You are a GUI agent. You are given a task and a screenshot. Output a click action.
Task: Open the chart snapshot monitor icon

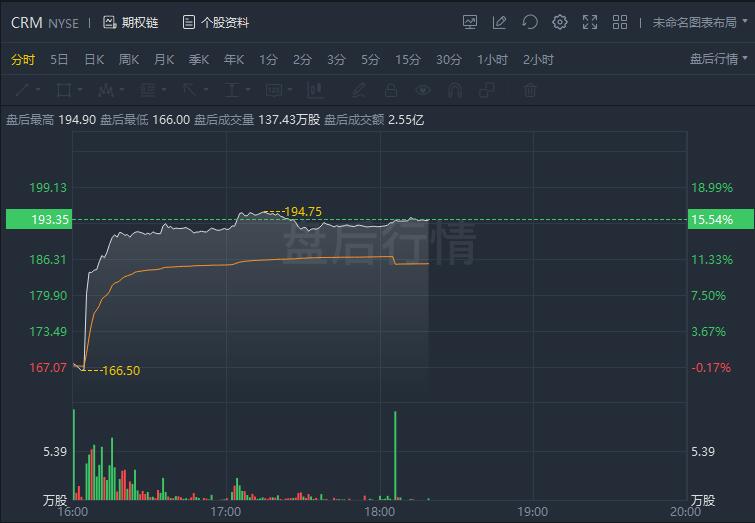(469, 22)
